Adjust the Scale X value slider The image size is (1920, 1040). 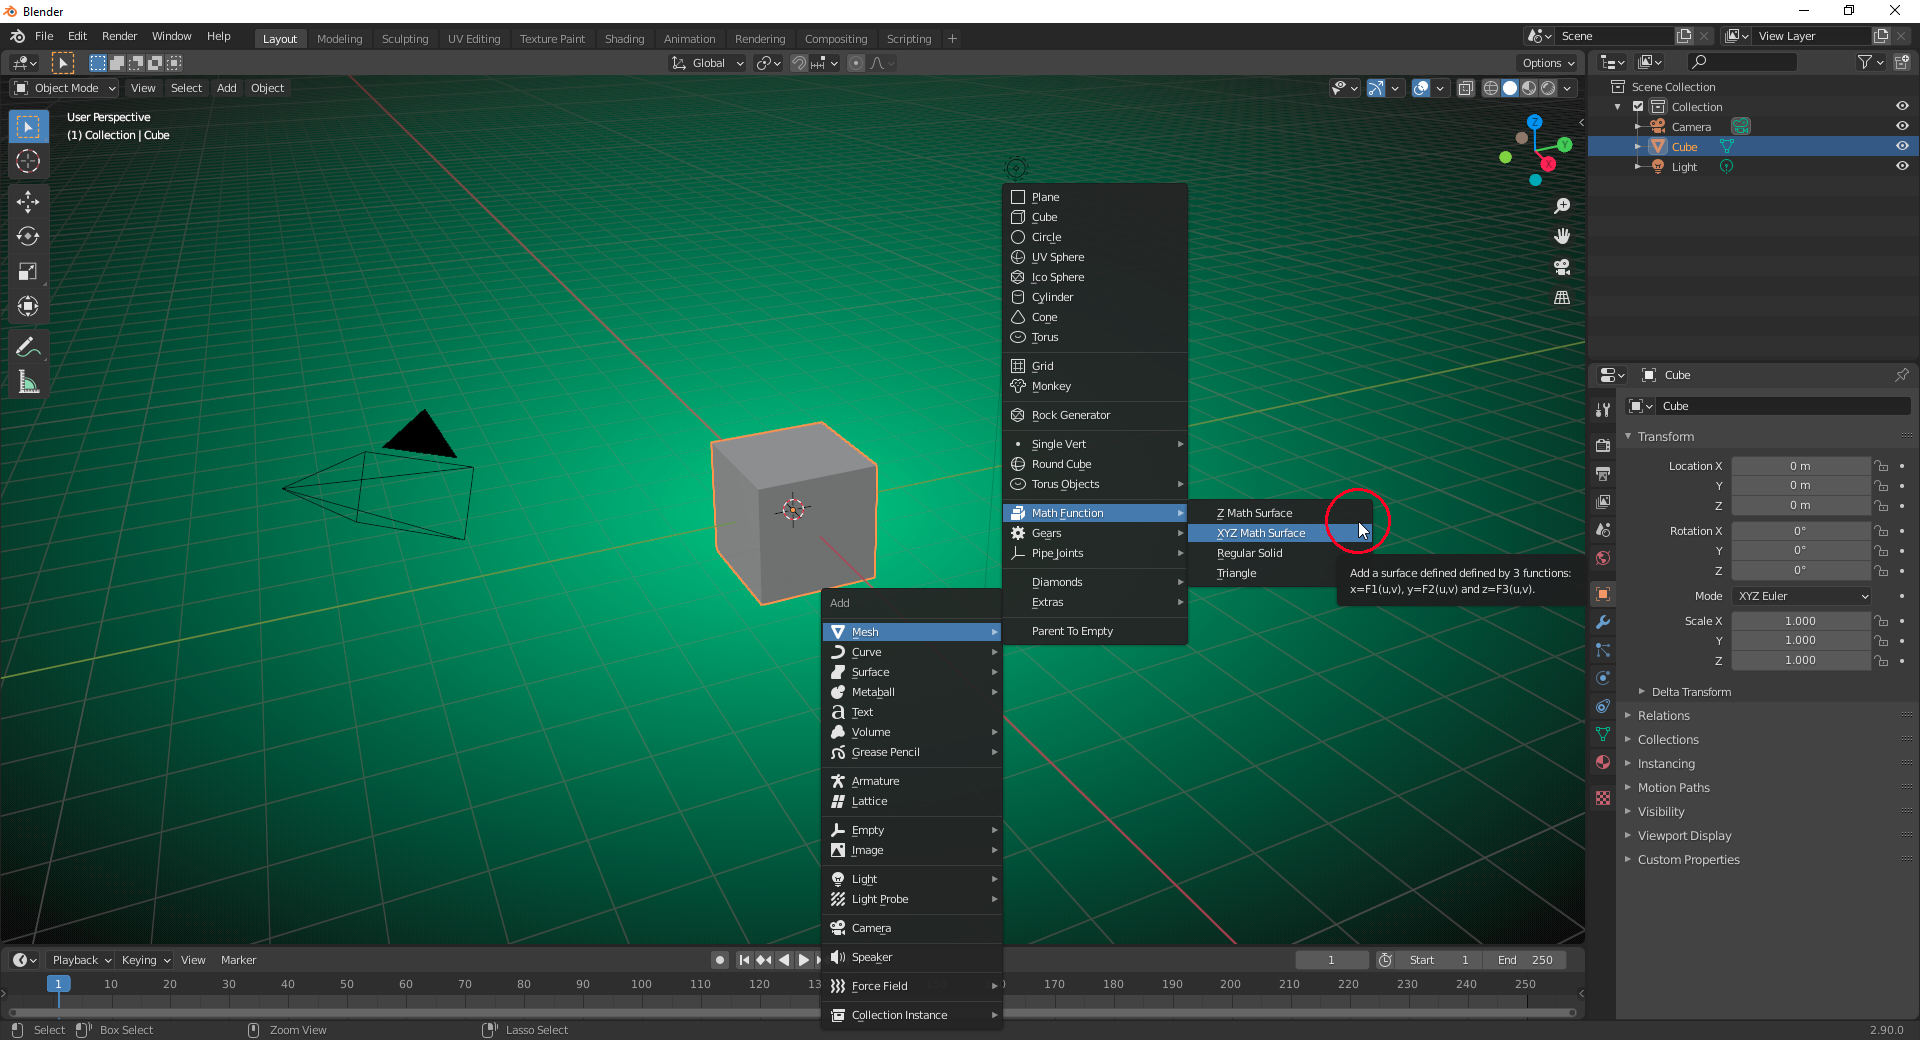coord(1799,620)
